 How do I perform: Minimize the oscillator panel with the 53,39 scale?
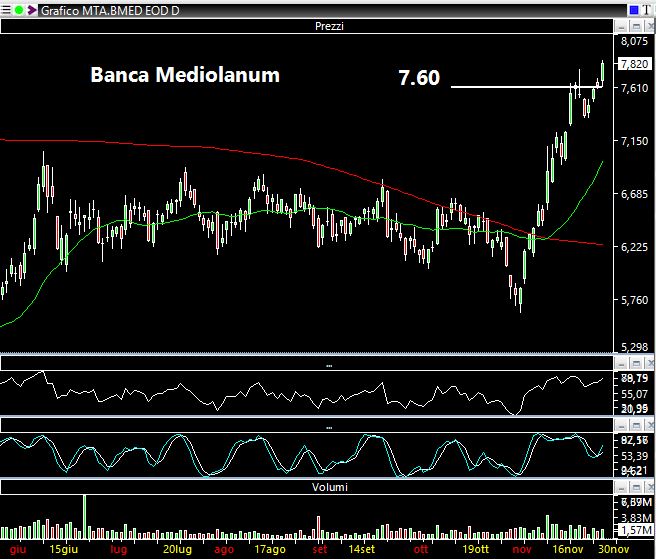point(622,426)
